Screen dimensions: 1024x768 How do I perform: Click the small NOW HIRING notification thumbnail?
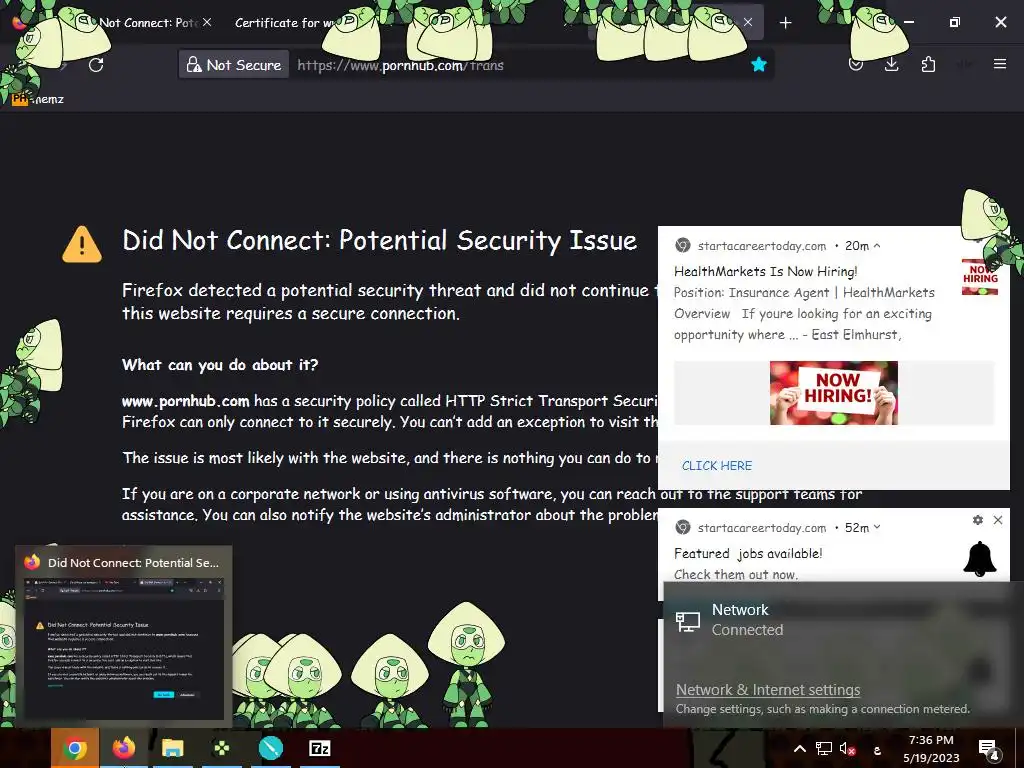(980, 278)
